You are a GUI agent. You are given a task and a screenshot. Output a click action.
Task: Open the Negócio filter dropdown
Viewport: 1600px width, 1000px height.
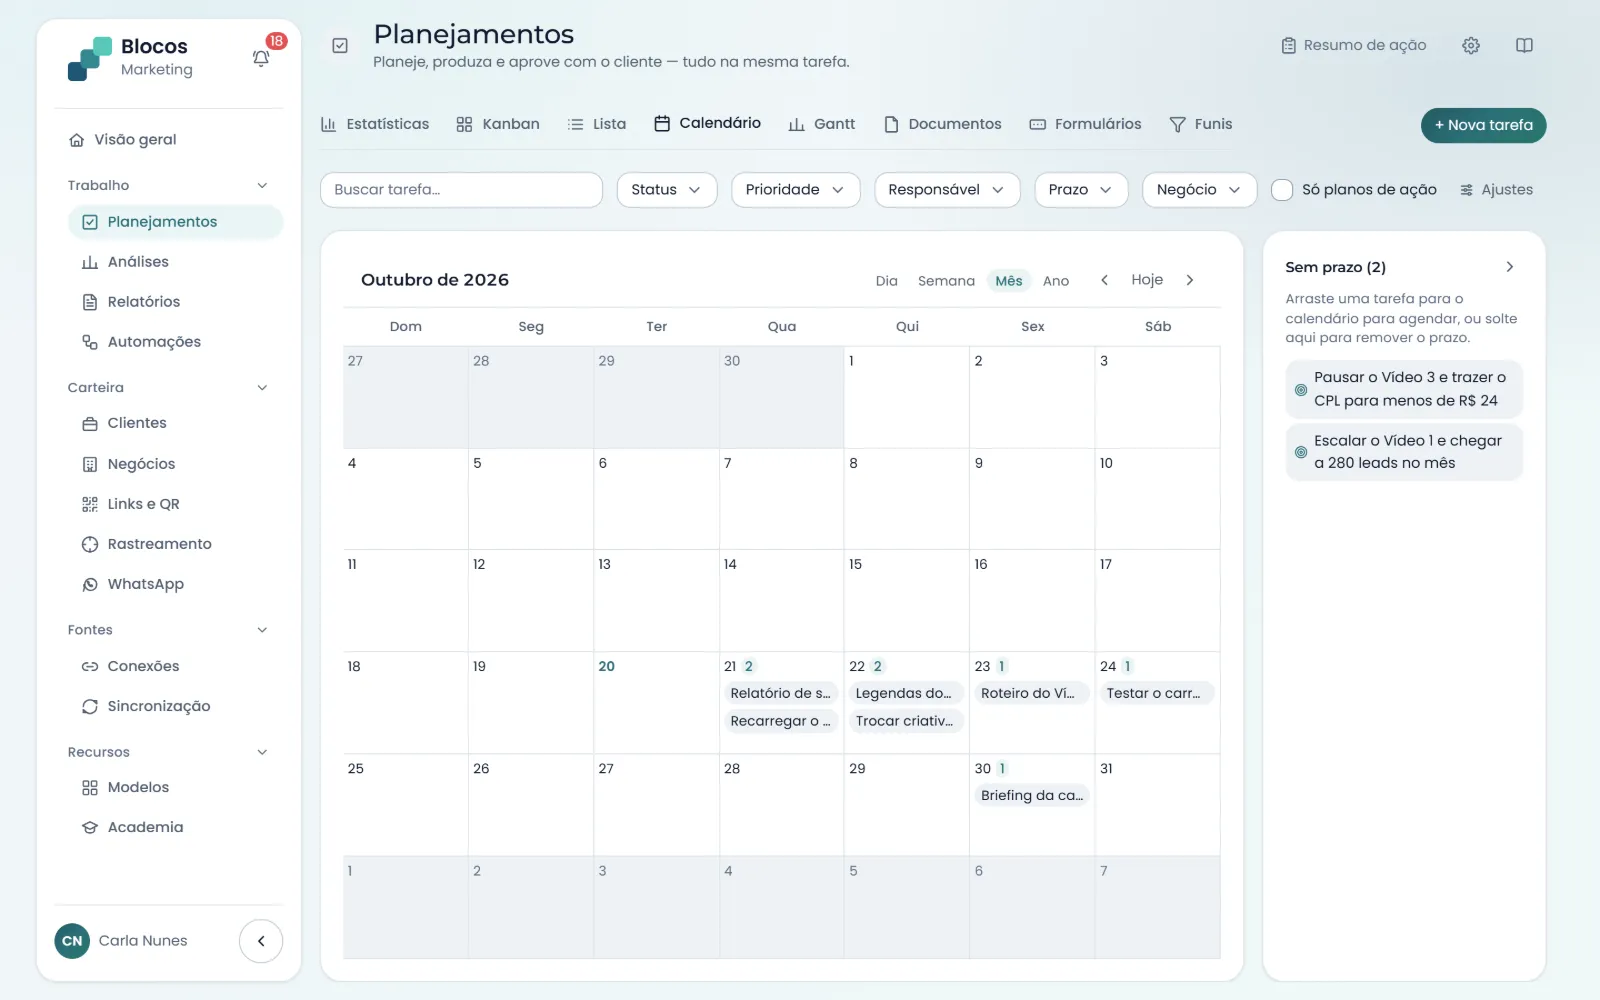pos(1199,190)
